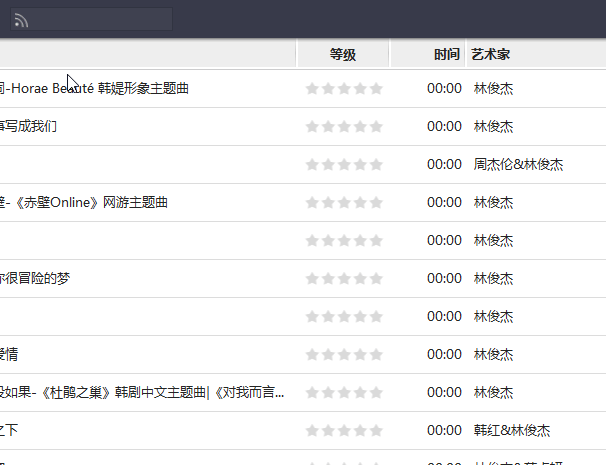Rate the Horae Beauté song five stars
606x465 pixels.
pyautogui.click(x=376, y=89)
